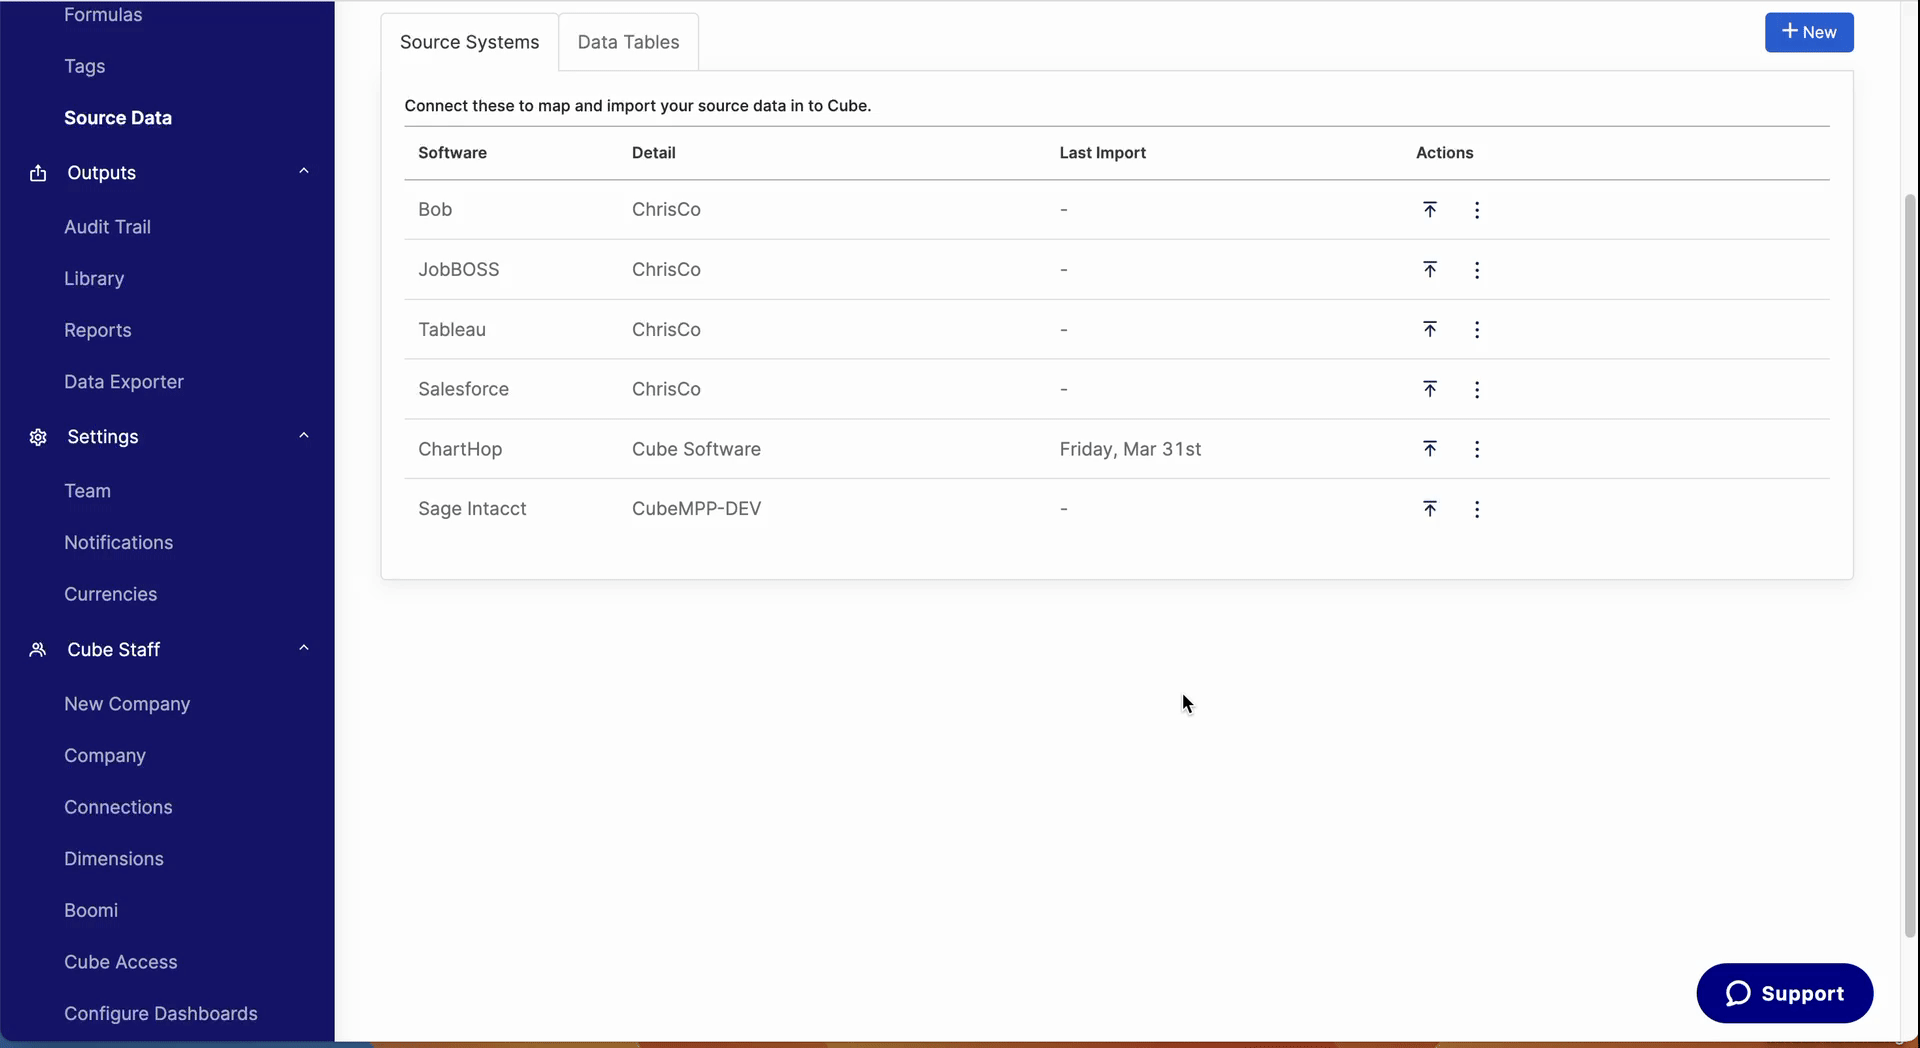Click the page vertical scrollbar
The image size is (1920, 1048).
click(1910, 565)
